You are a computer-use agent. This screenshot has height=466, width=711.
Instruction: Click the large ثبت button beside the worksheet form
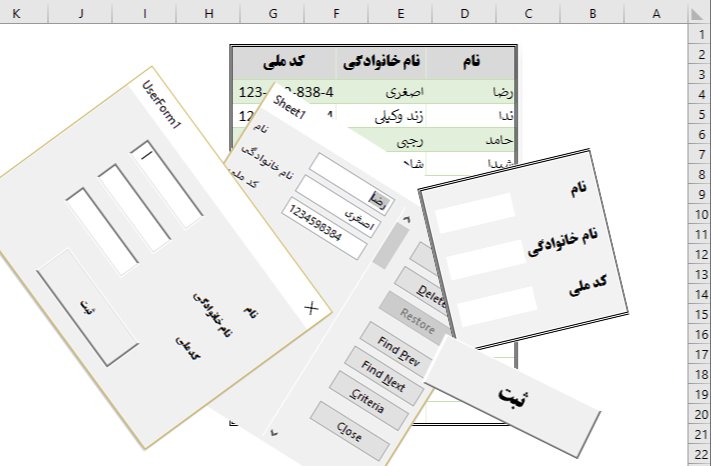click(513, 397)
